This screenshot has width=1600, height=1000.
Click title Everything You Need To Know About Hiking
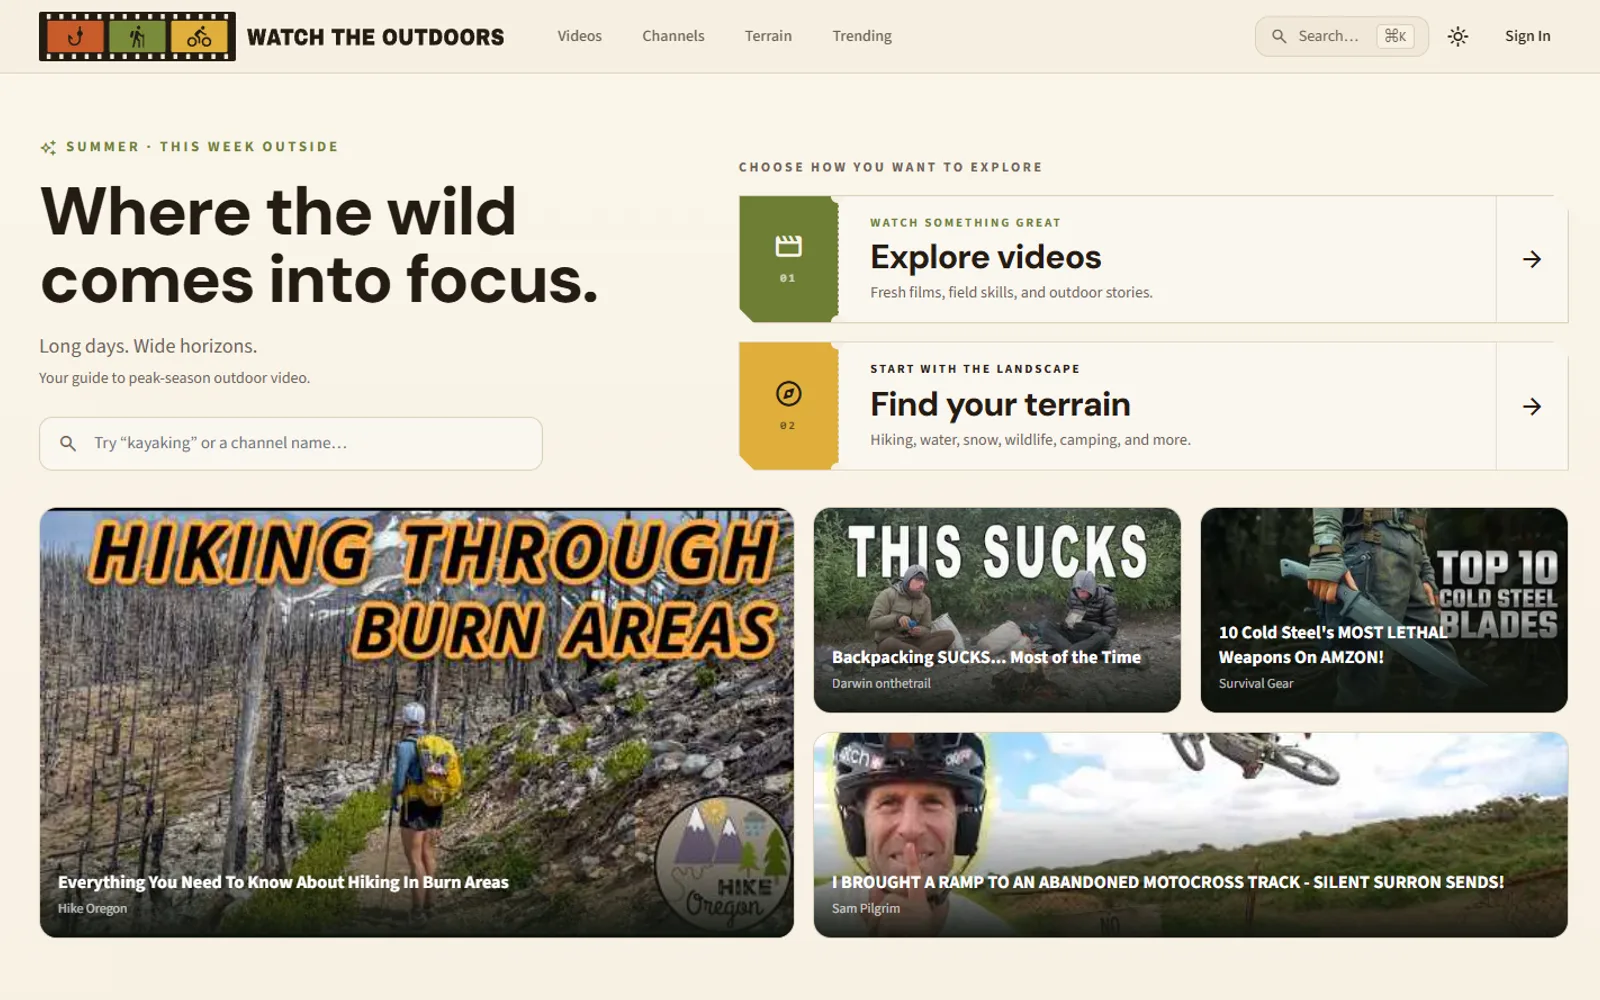tap(283, 882)
